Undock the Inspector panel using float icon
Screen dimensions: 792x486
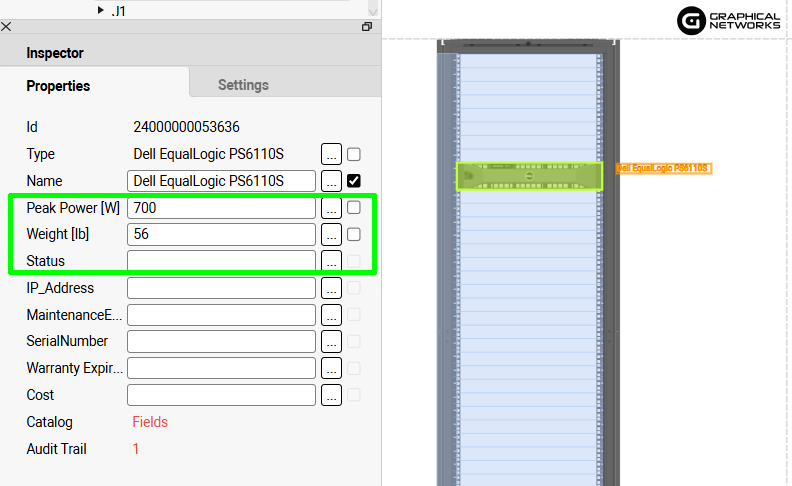(x=367, y=27)
